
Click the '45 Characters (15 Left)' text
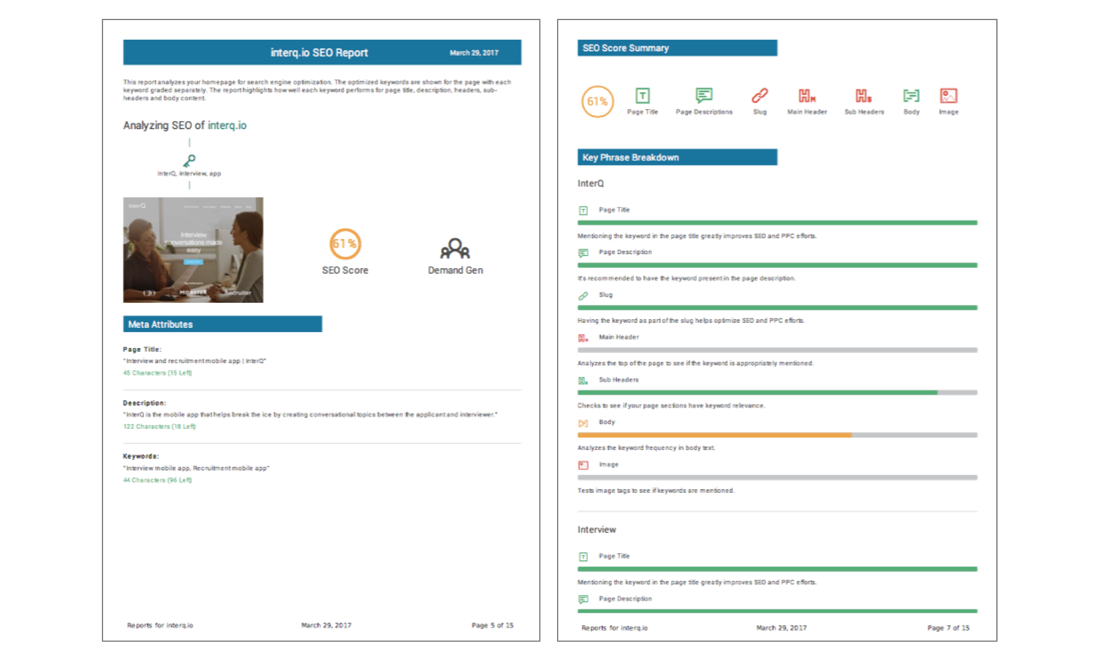157,373
